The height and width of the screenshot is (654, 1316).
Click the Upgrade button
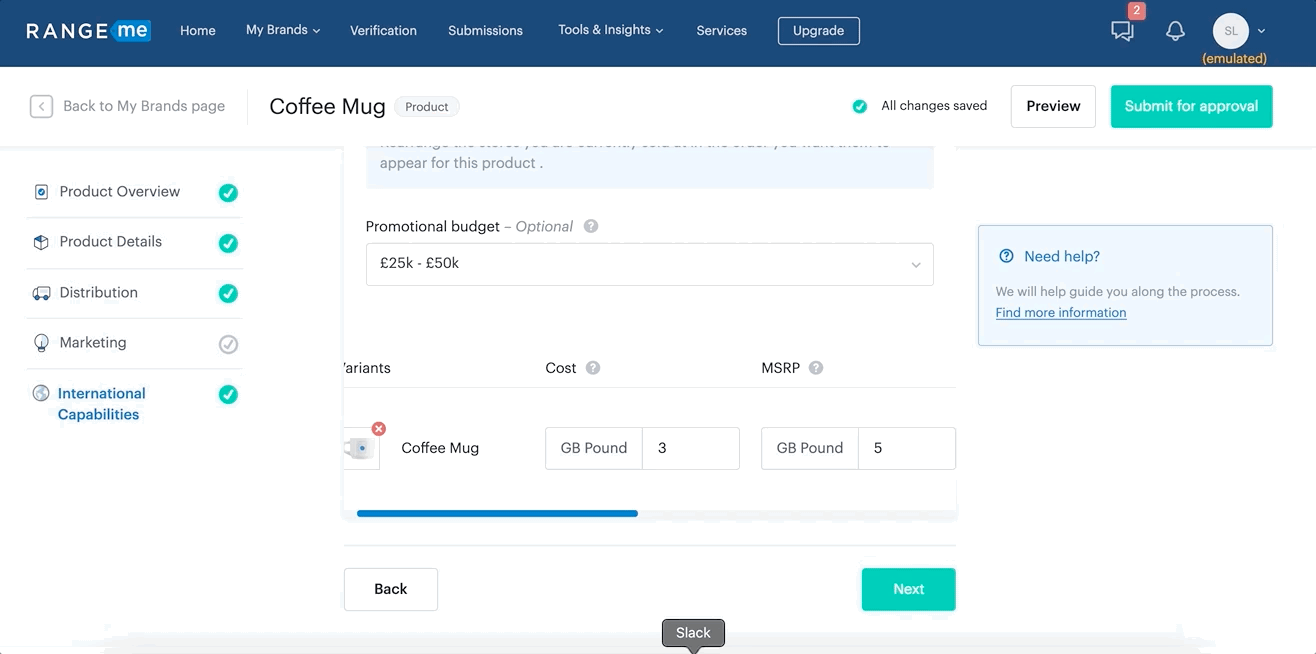819,31
